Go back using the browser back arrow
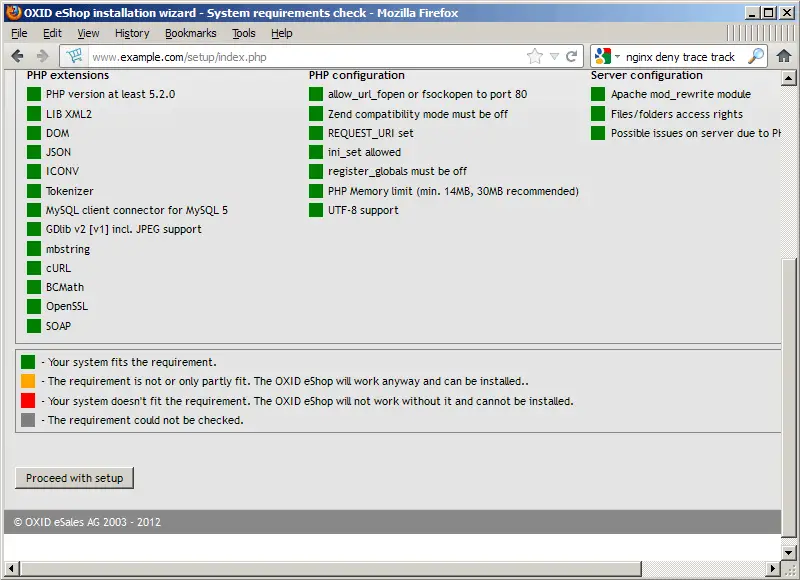Viewport: 800px width, 580px height. pyautogui.click(x=17, y=56)
